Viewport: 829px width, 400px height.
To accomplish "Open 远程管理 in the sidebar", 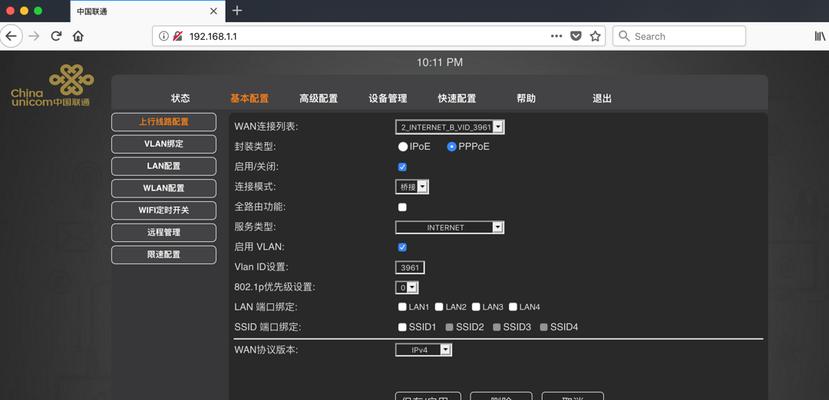I will [x=164, y=232].
